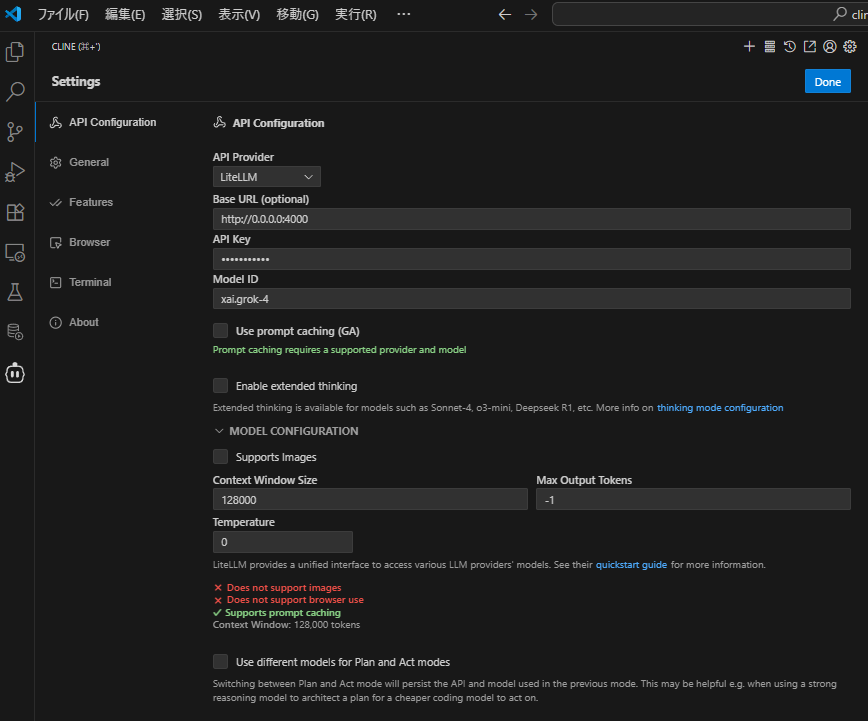Collapse the MODEL CONFIGURATION section

286,431
